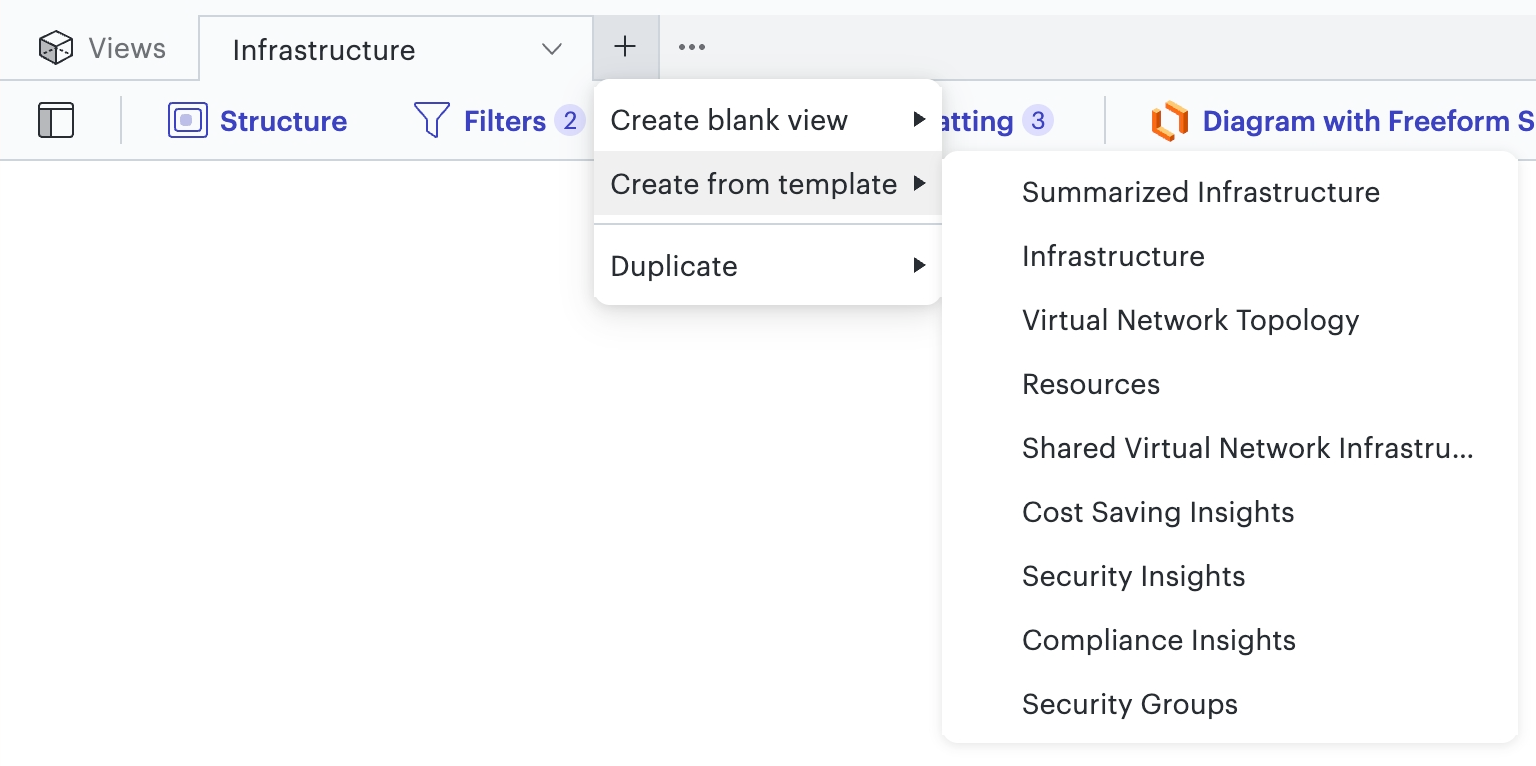This screenshot has height=766, width=1536.
Task: Choose Summarized Infrastructure from the template list
Action: pos(1200,192)
